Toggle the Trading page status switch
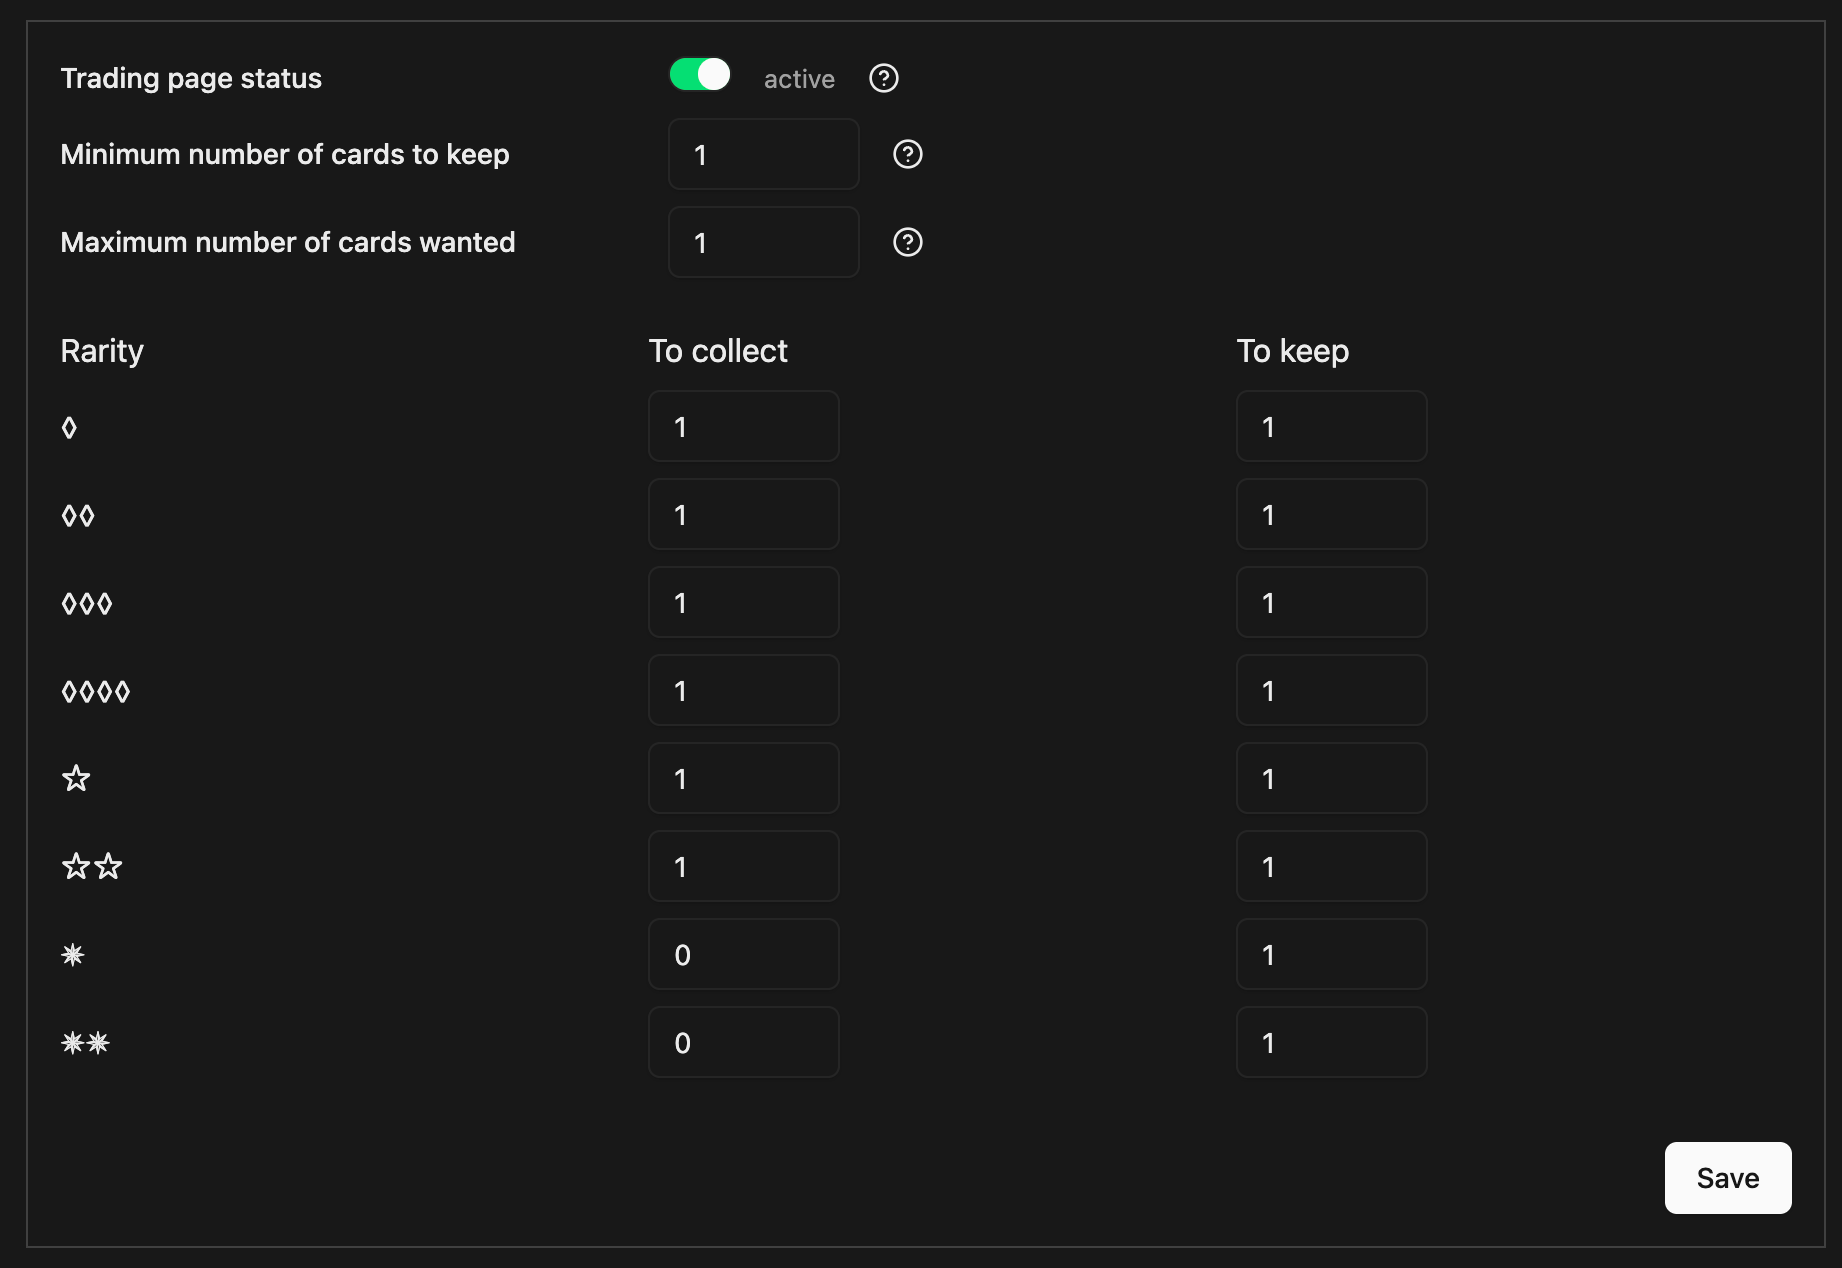The height and width of the screenshot is (1268, 1842). coord(699,75)
